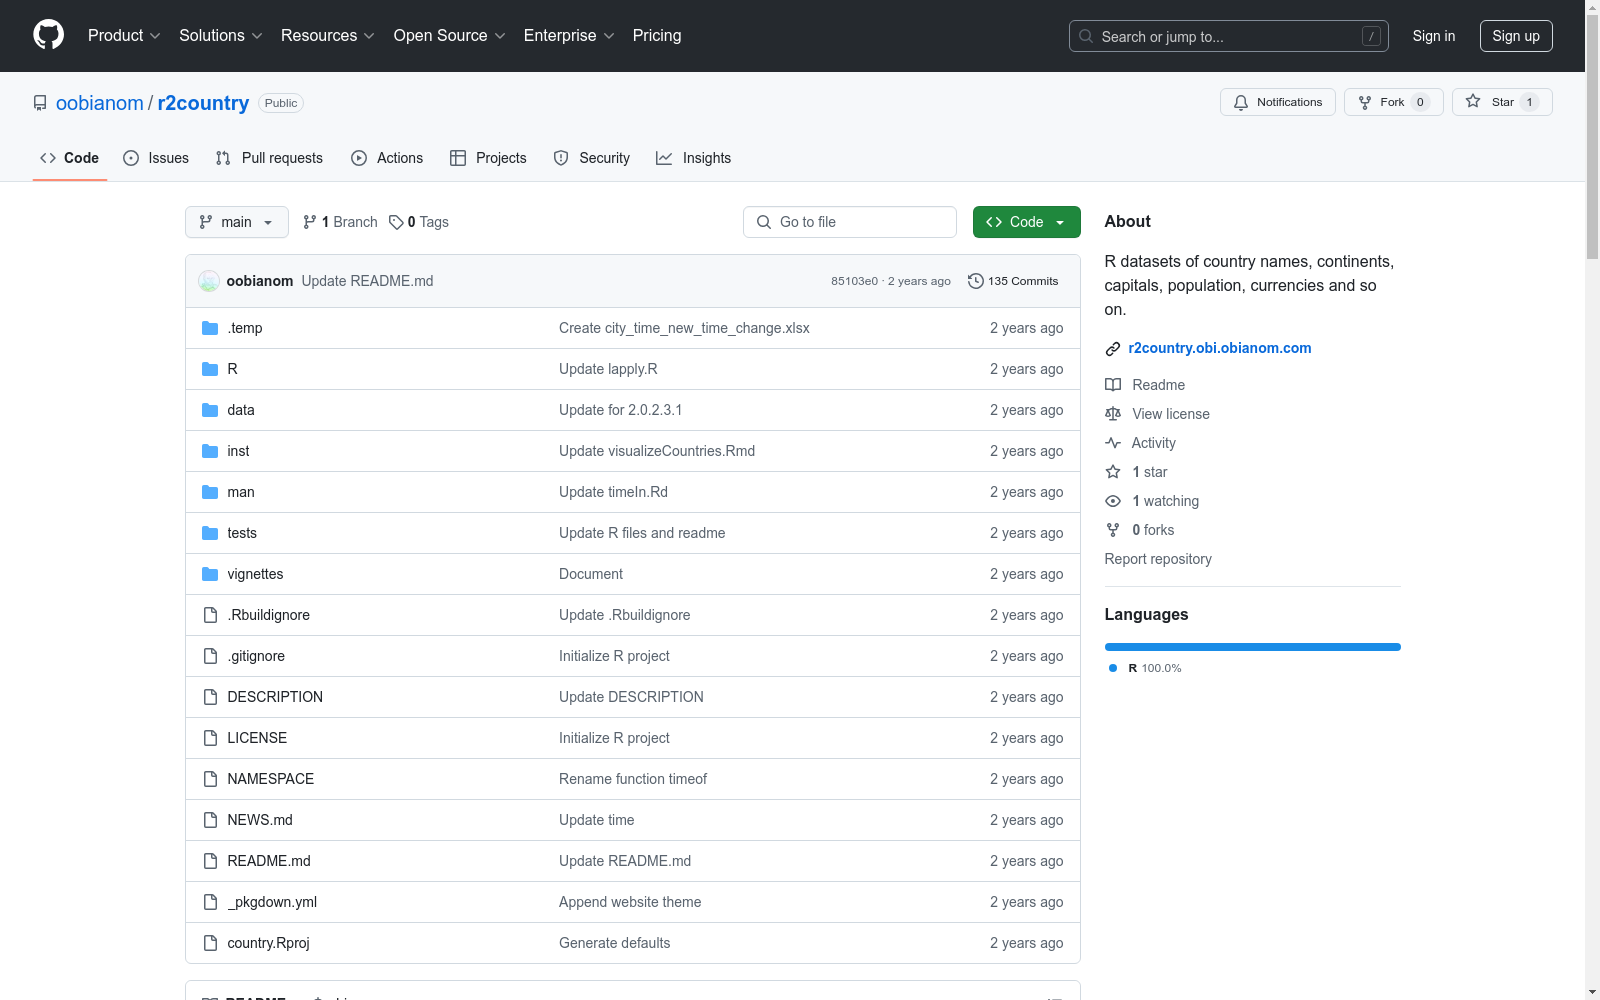1600x1000 pixels.
Task: Open the R folder icon
Action: click(x=210, y=369)
